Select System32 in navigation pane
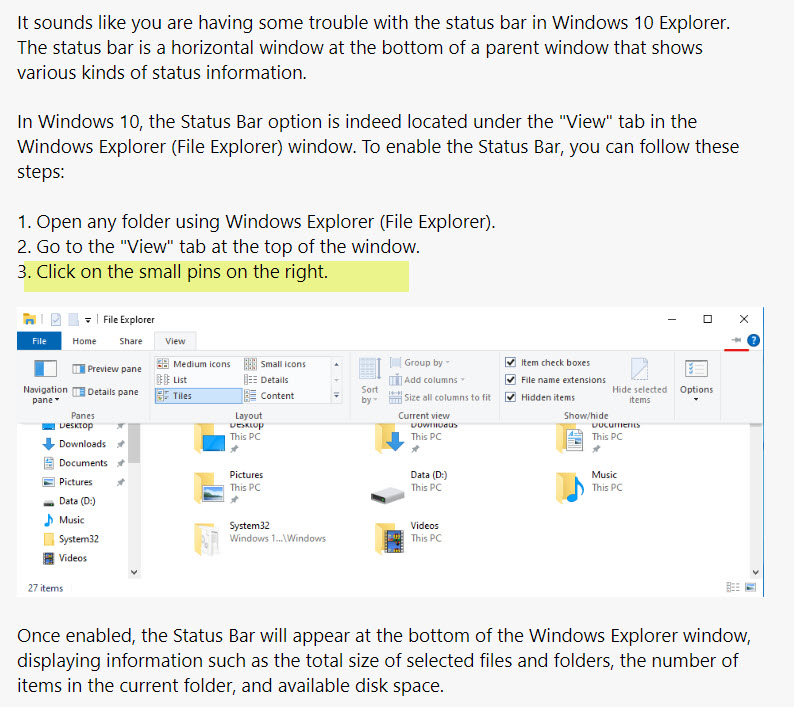Viewport: 794px width, 707px height. click(x=71, y=539)
